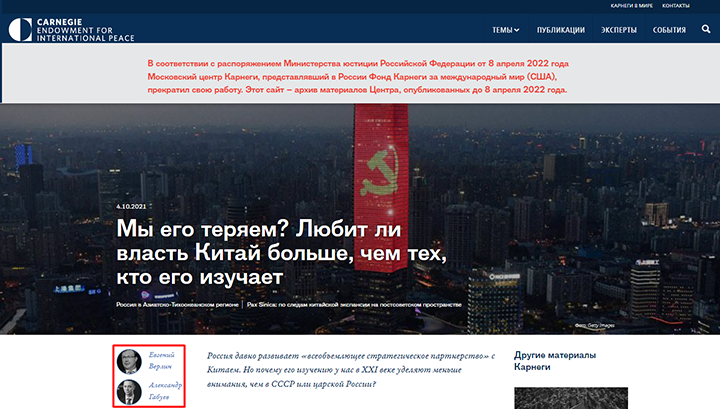Click the chevron next to Темы
The image size is (720, 409).
click(517, 30)
